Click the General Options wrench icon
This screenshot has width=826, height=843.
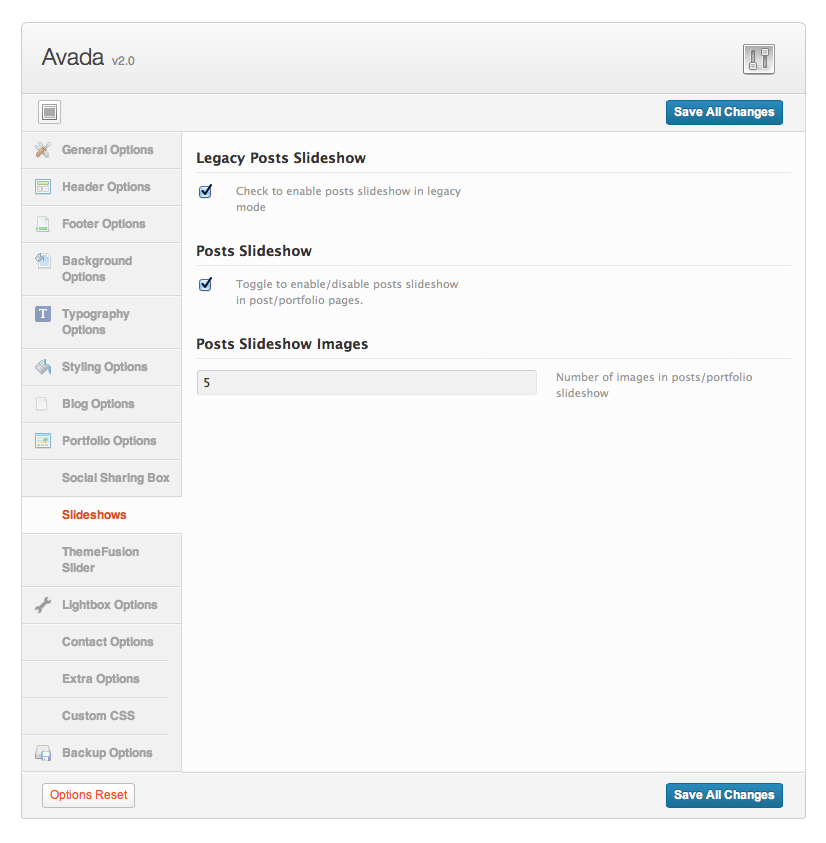[42, 150]
